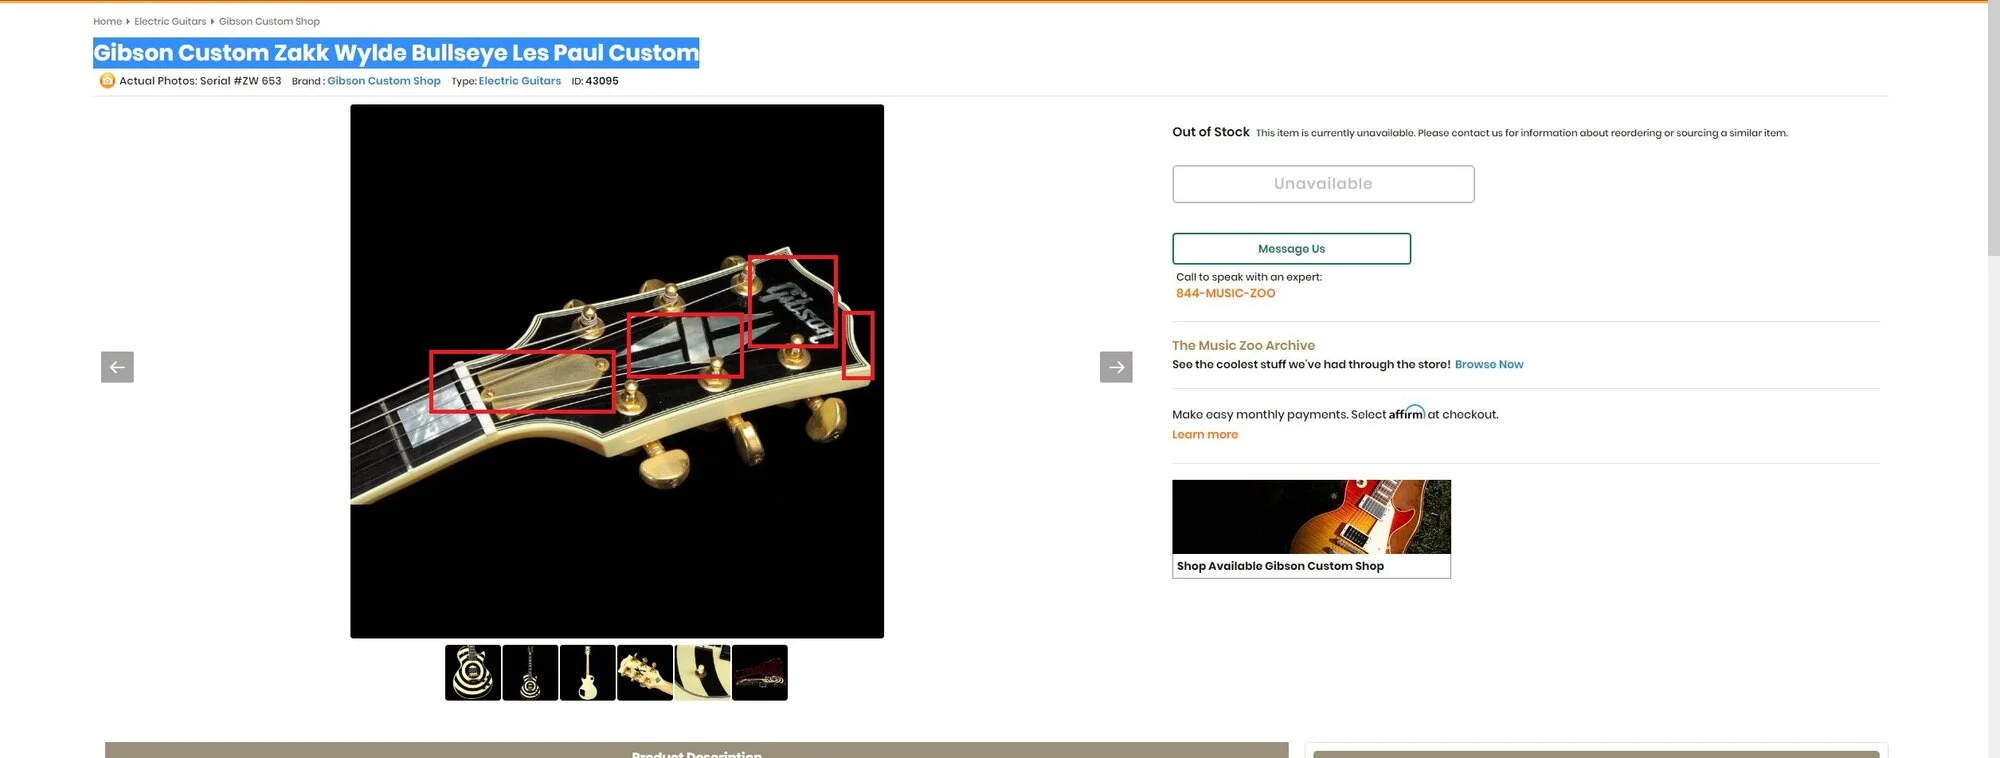Go to Electric Guitars breadcrumb
The height and width of the screenshot is (758, 2000).
coord(170,21)
